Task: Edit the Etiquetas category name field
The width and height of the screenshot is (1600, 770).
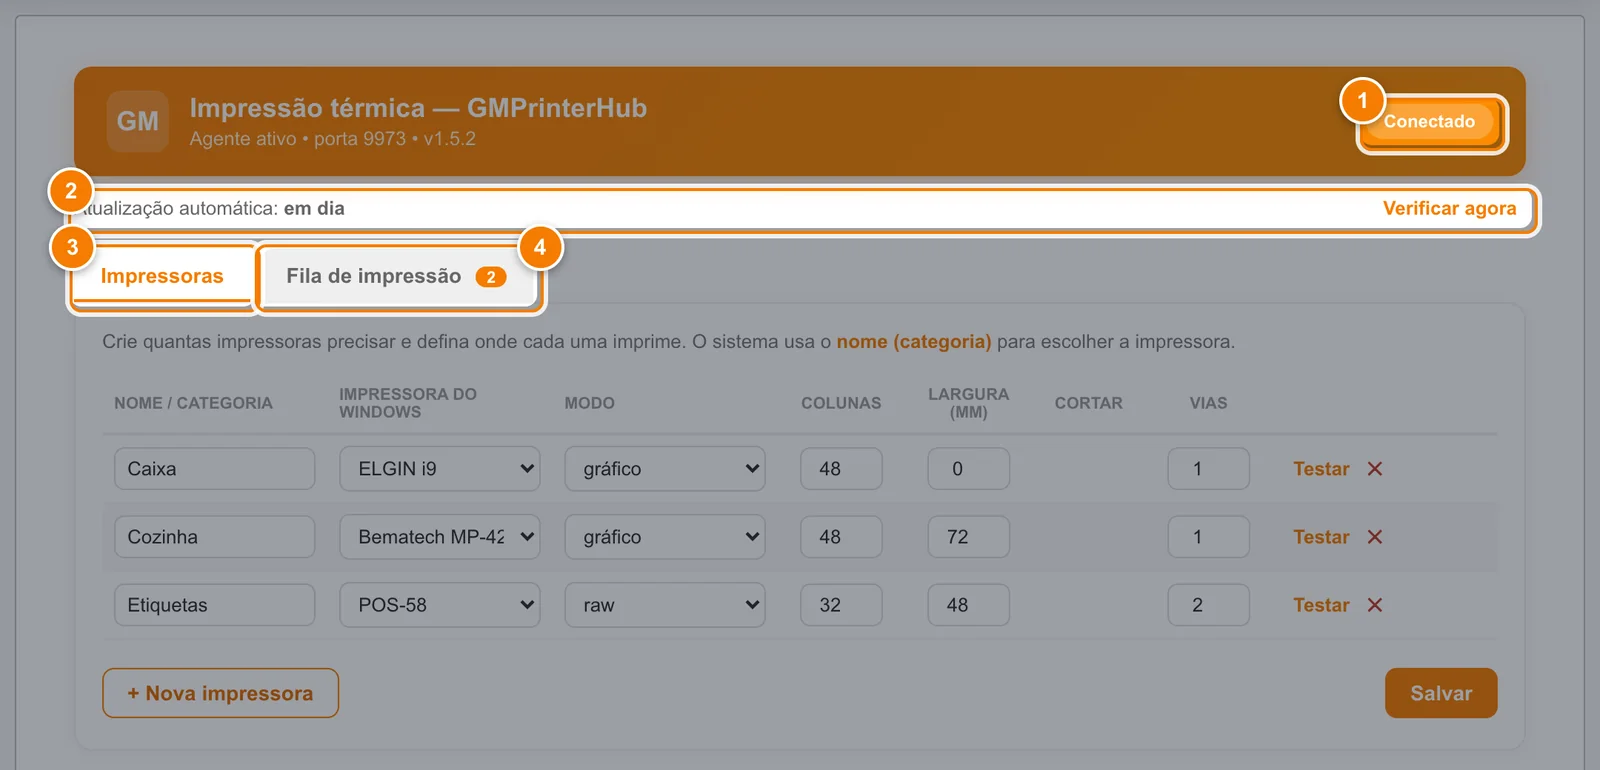Action: pos(214,605)
